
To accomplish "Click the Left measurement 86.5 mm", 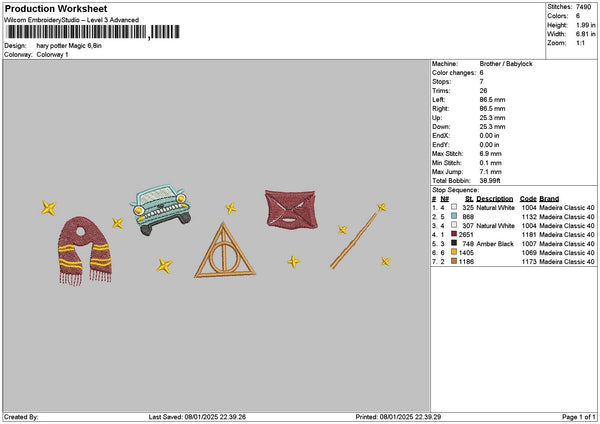I will pyautogui.click(x=492, y=99).
